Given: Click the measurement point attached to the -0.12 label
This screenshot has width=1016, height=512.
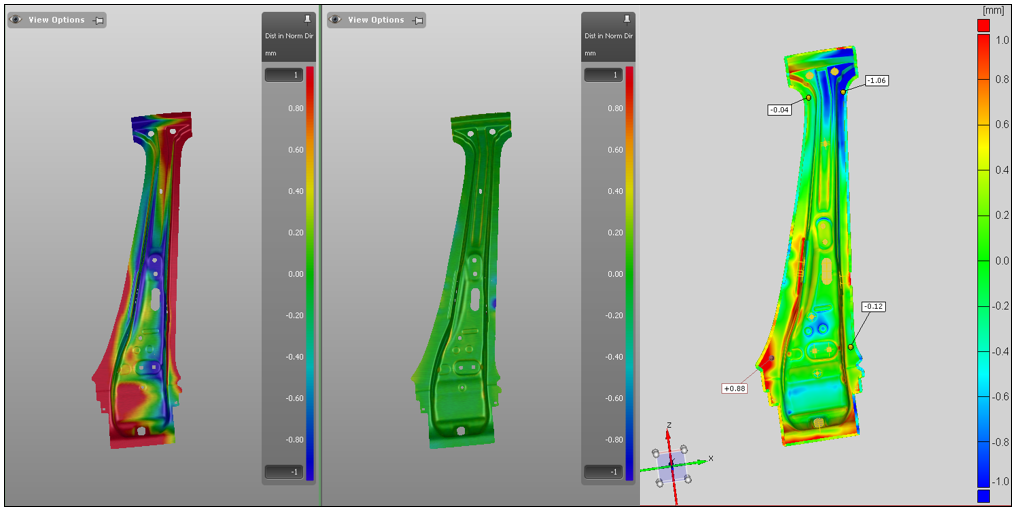Looking at the screenshot, I should coord(851,347).
